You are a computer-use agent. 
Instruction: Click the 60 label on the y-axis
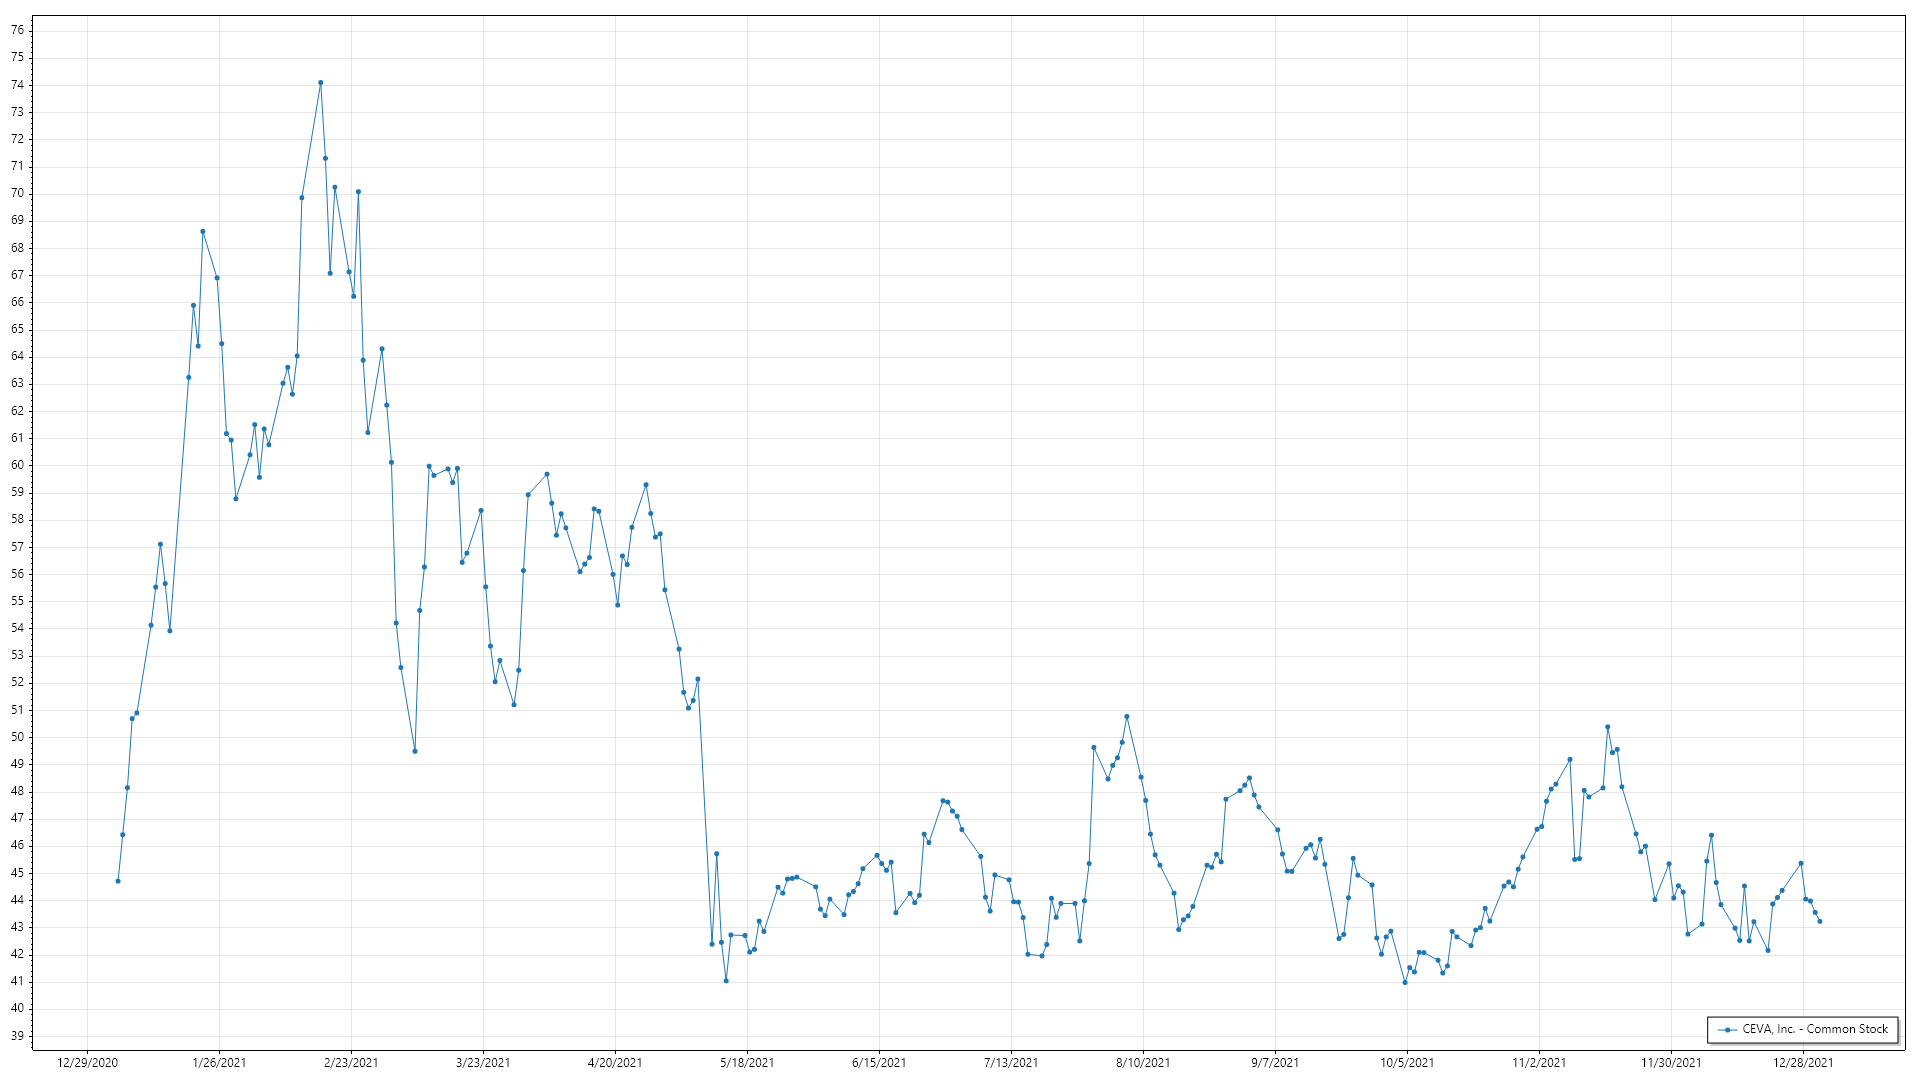[x=18, y=465]
